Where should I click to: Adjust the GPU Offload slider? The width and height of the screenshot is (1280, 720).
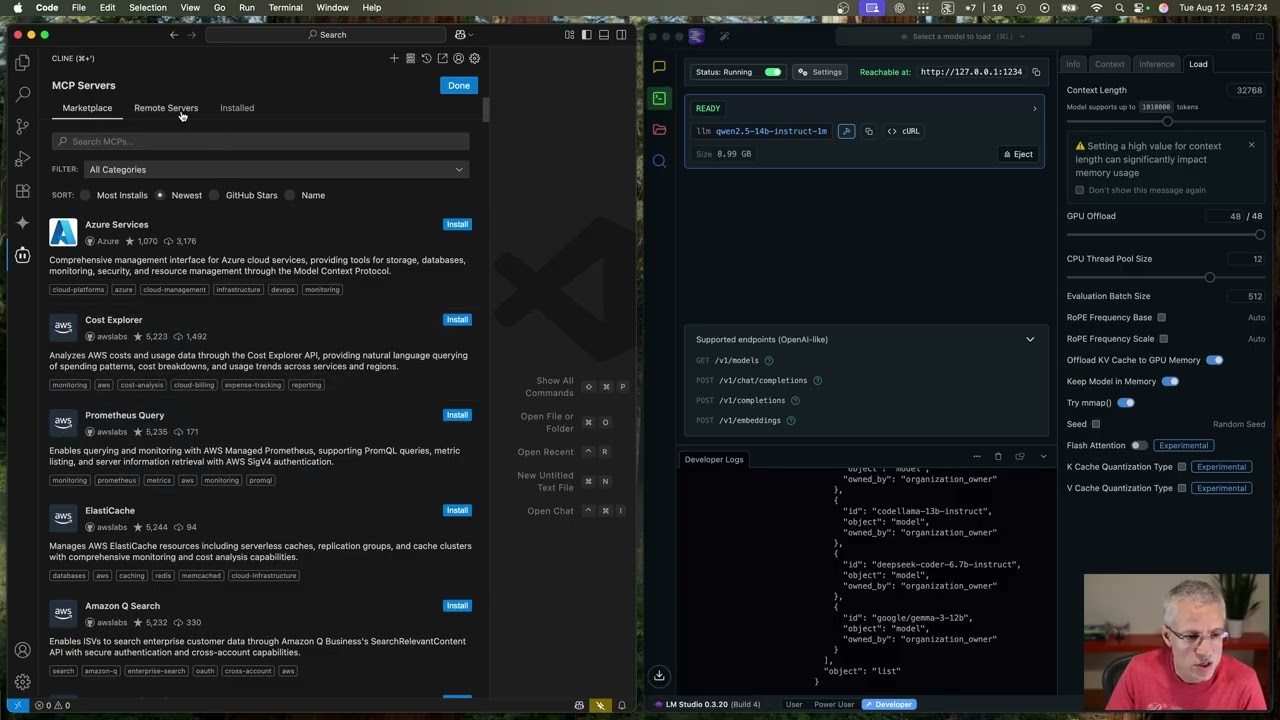pos(1260,235)
